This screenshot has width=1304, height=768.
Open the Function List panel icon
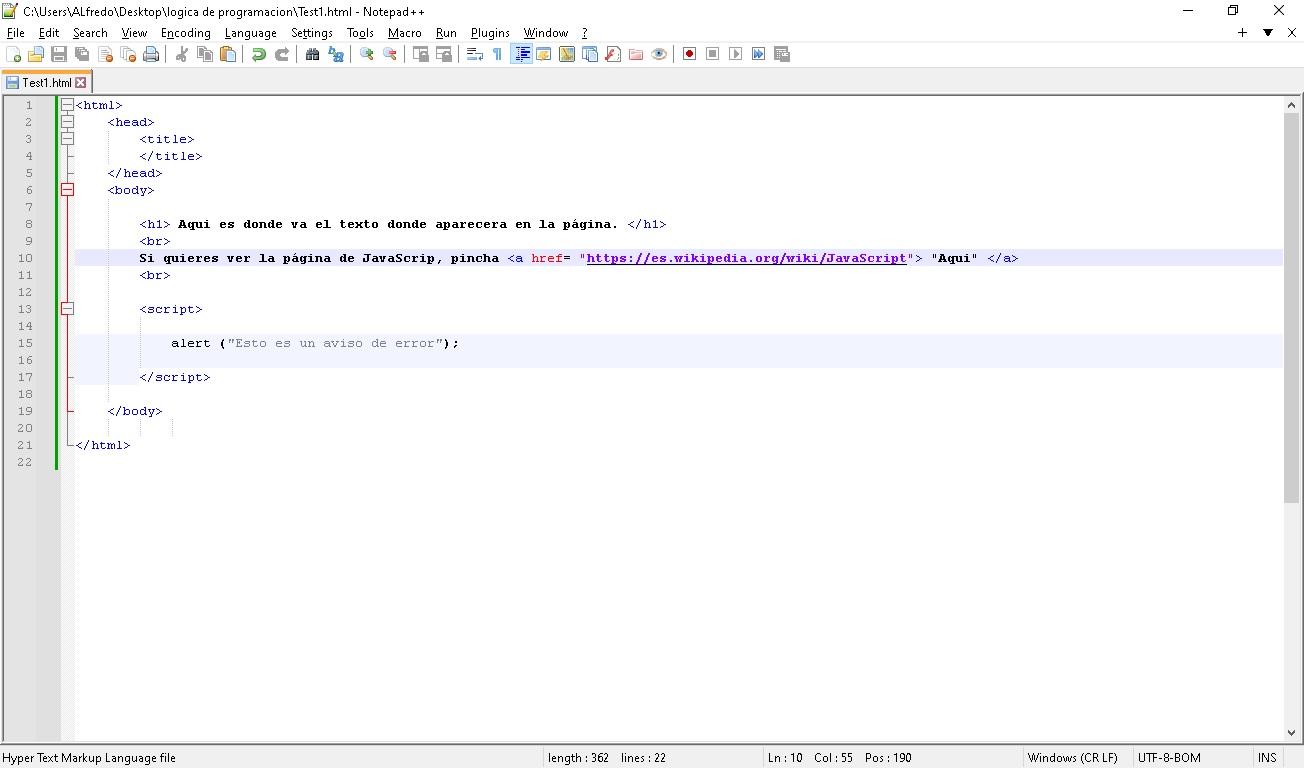pos(613,54)
